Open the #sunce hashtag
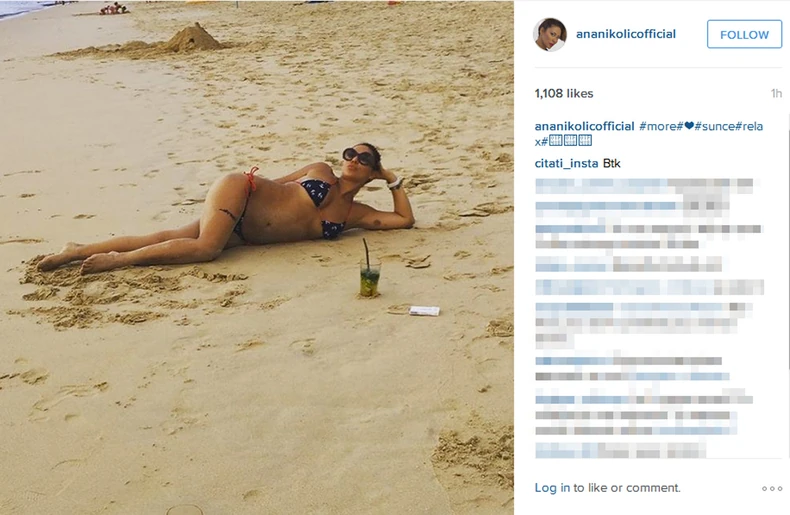 pyautogui.click(x=714, y=126)
